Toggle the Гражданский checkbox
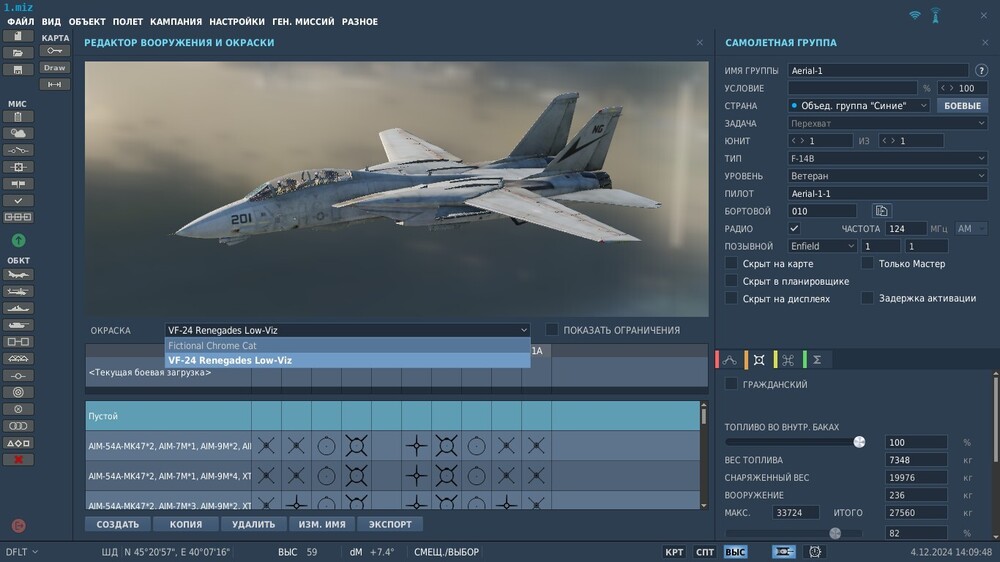The width and height of the screenshot is (1000, 562). (732, 384)
